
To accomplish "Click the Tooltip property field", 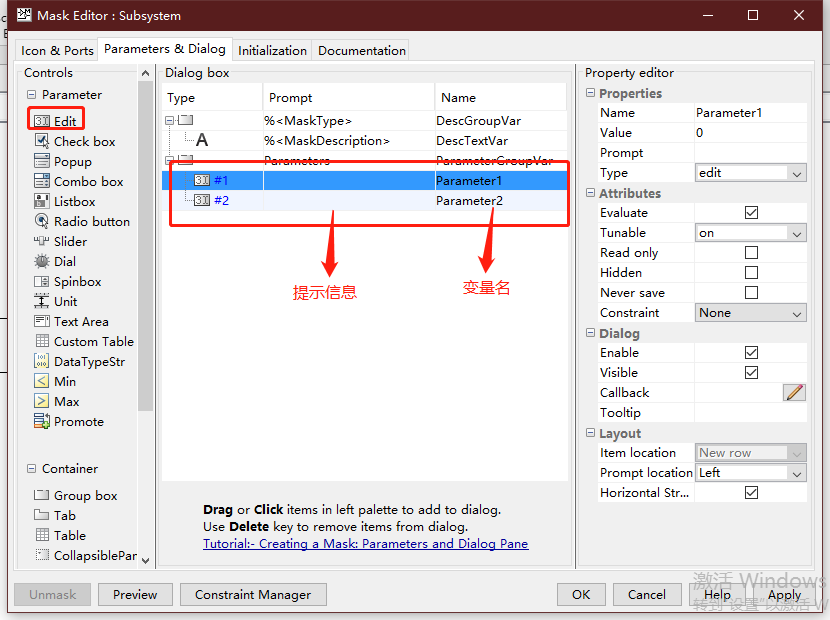I will coord(751,412).
